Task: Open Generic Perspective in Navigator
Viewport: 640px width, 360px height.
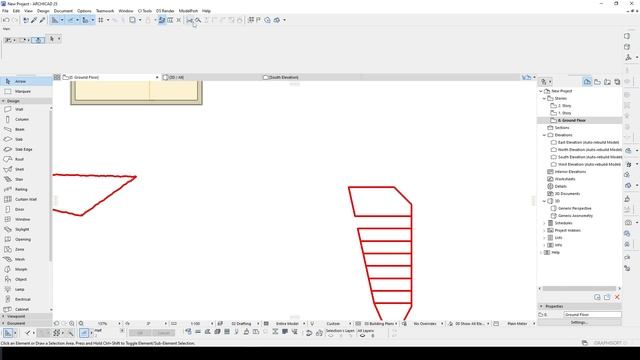Action: pyautogui.click(x=575, y=209)
